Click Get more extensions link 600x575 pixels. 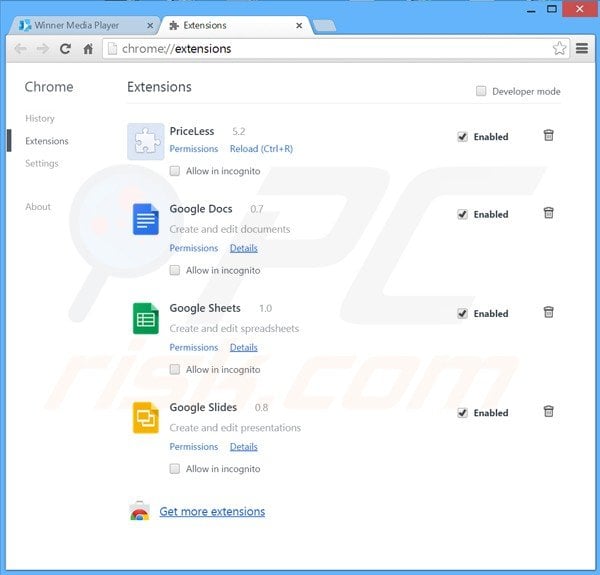click(212, 511)
